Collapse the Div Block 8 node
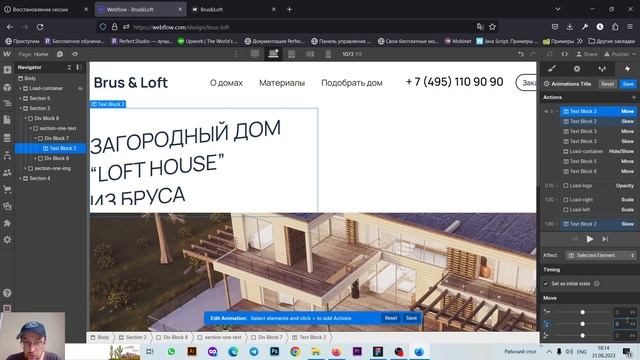 pyautogui.click(x=25, y=118)
